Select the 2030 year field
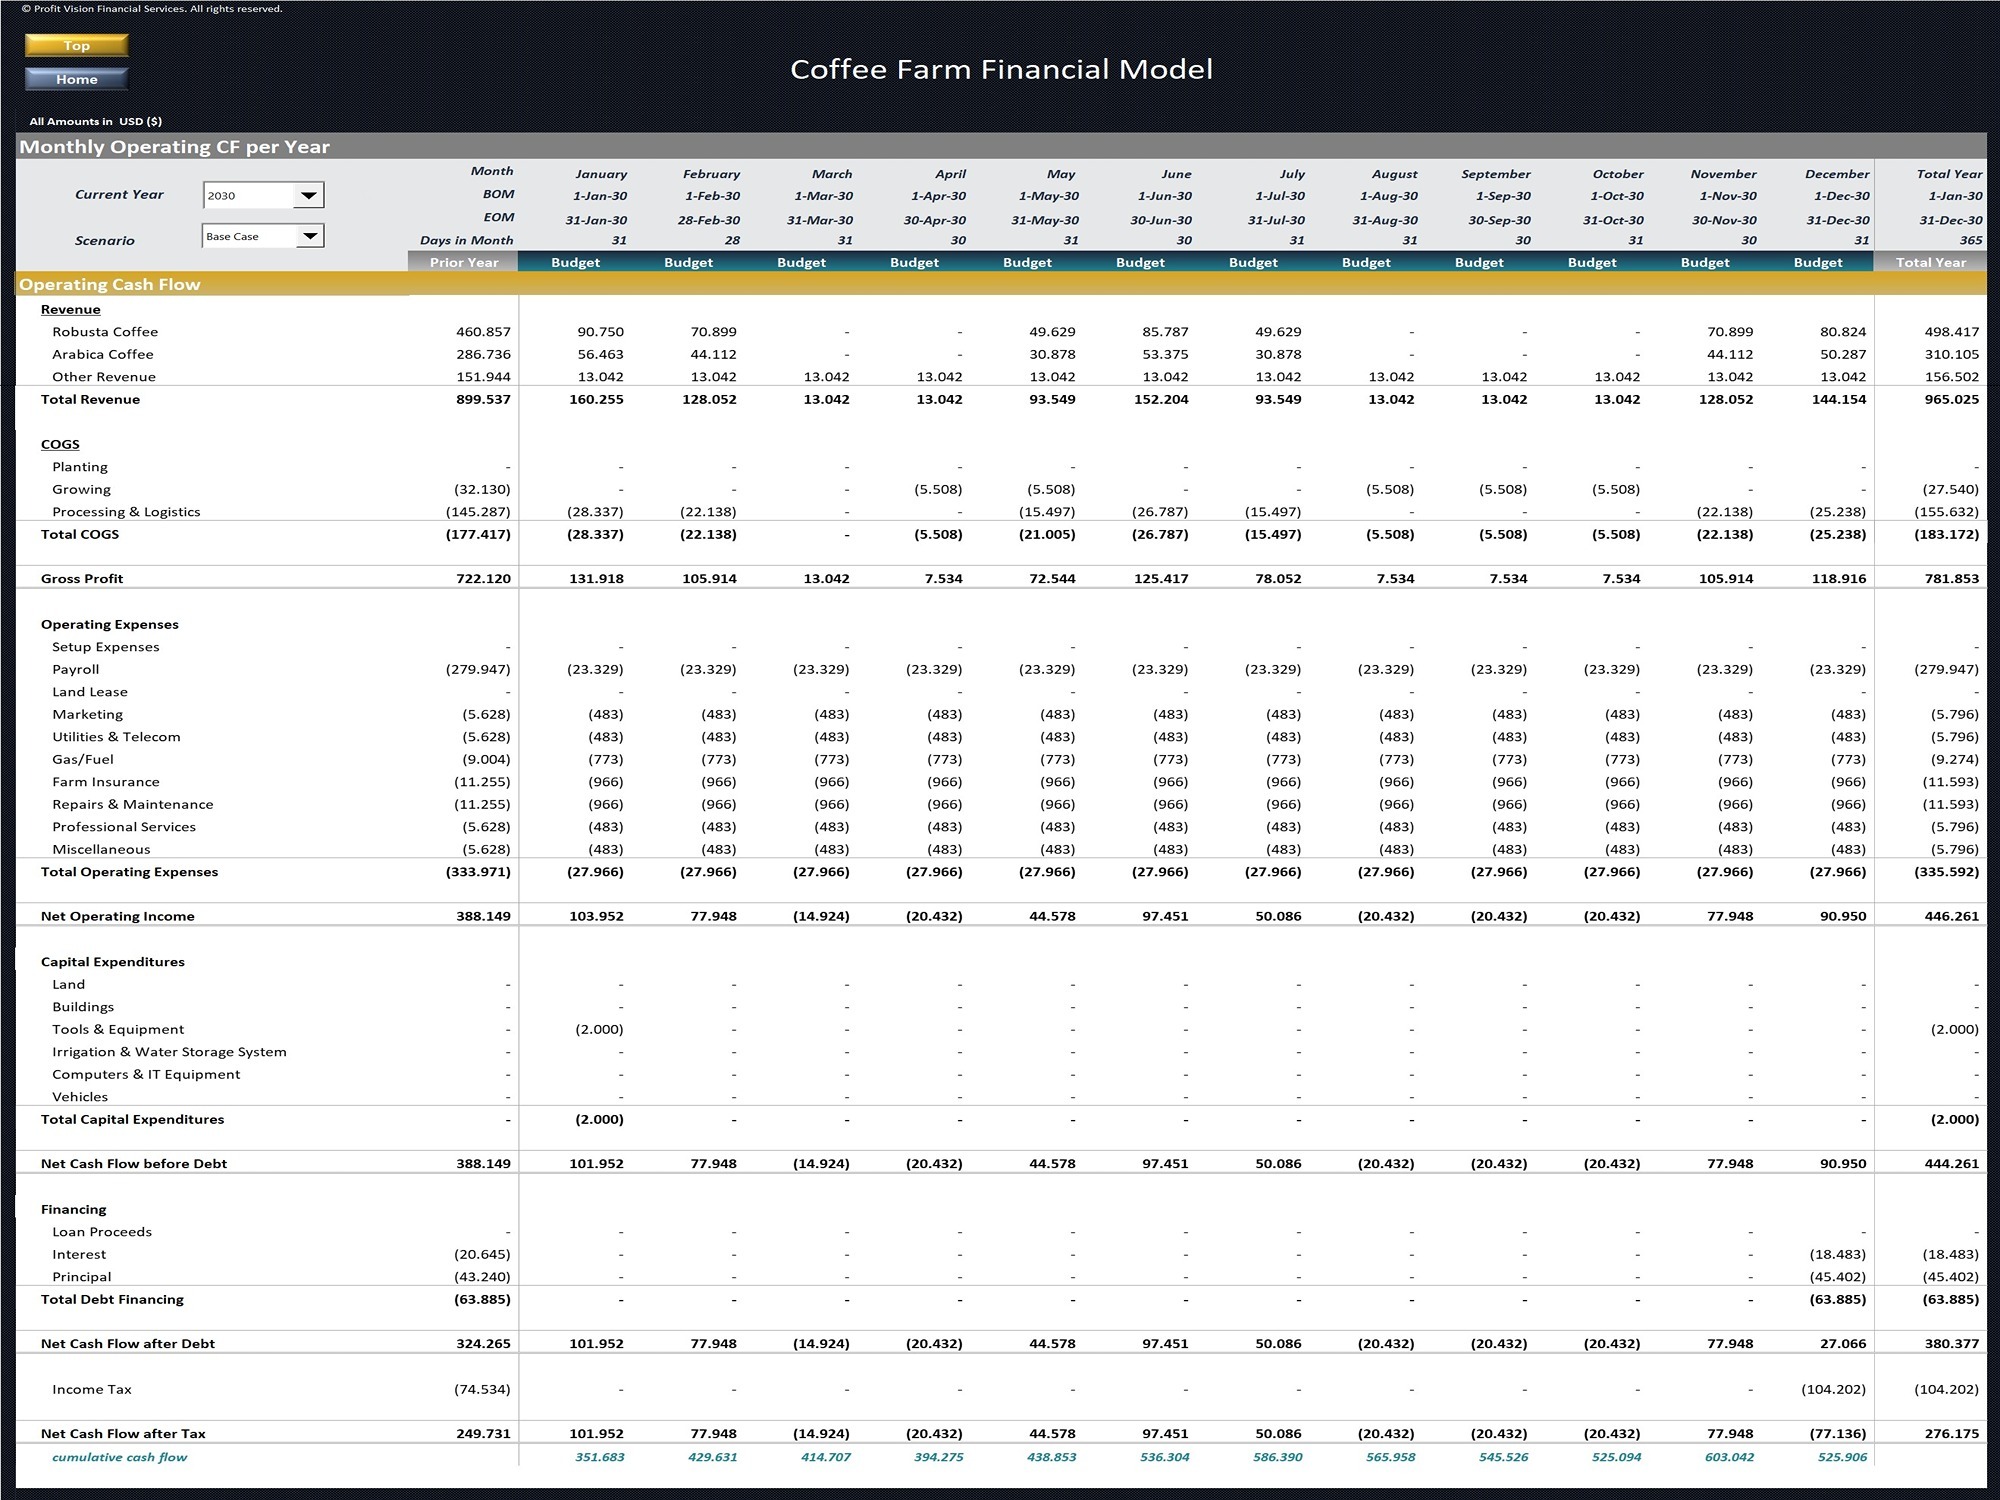Viewport: 2000px width, 1500px height. tap(248, 195)
